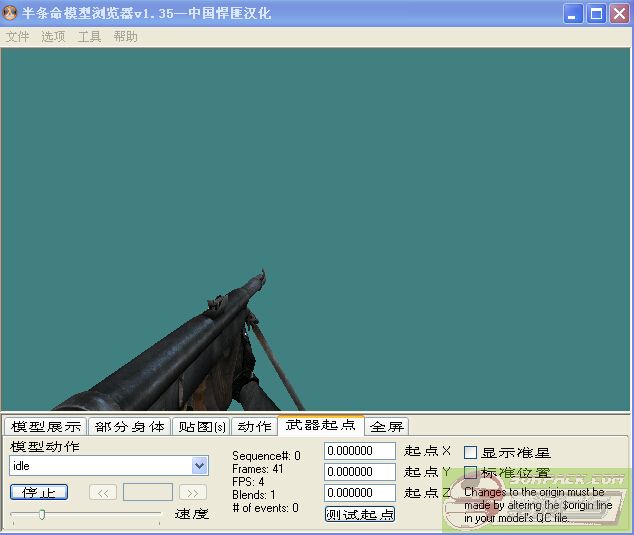Switch to the 模型展示 tab

(45, 426)
